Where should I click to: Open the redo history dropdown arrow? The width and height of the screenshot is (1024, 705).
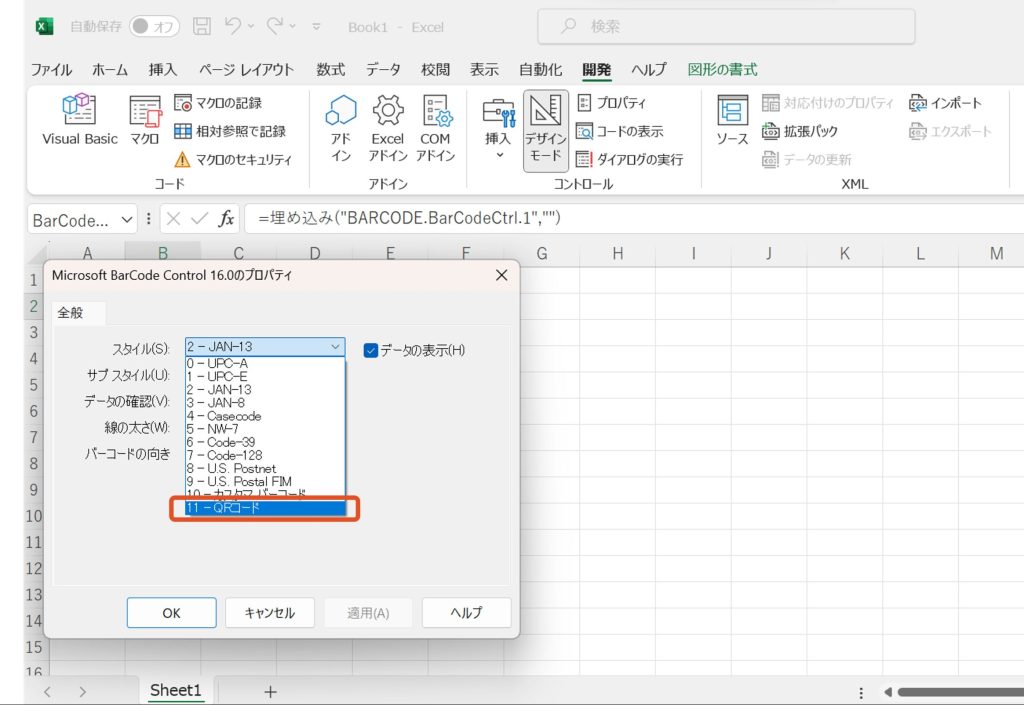coord(293,27)
